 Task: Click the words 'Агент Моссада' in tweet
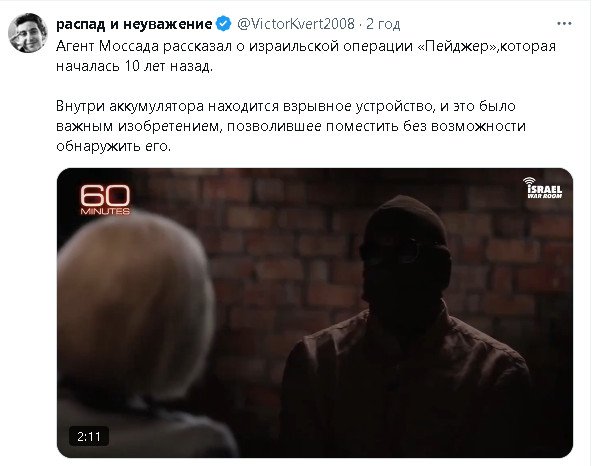tap(108, 46)
